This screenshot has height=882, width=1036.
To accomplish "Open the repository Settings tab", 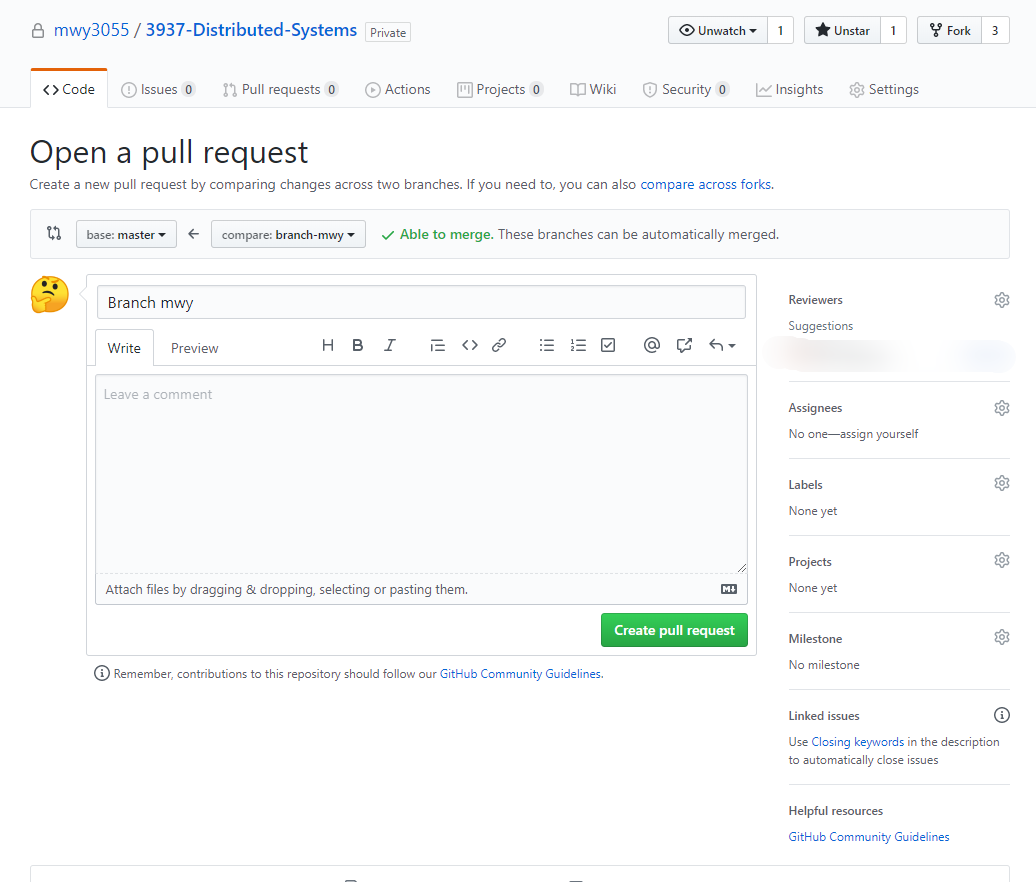I will click(884, 89).
